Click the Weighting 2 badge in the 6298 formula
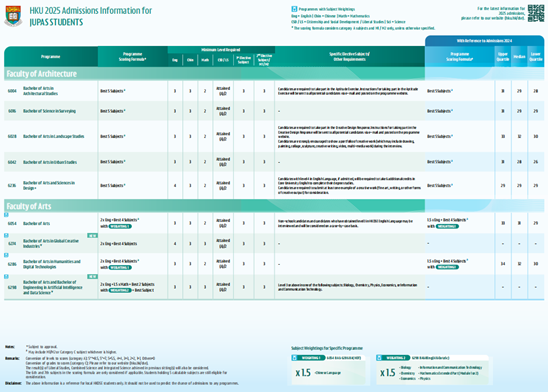 point(120,290)
